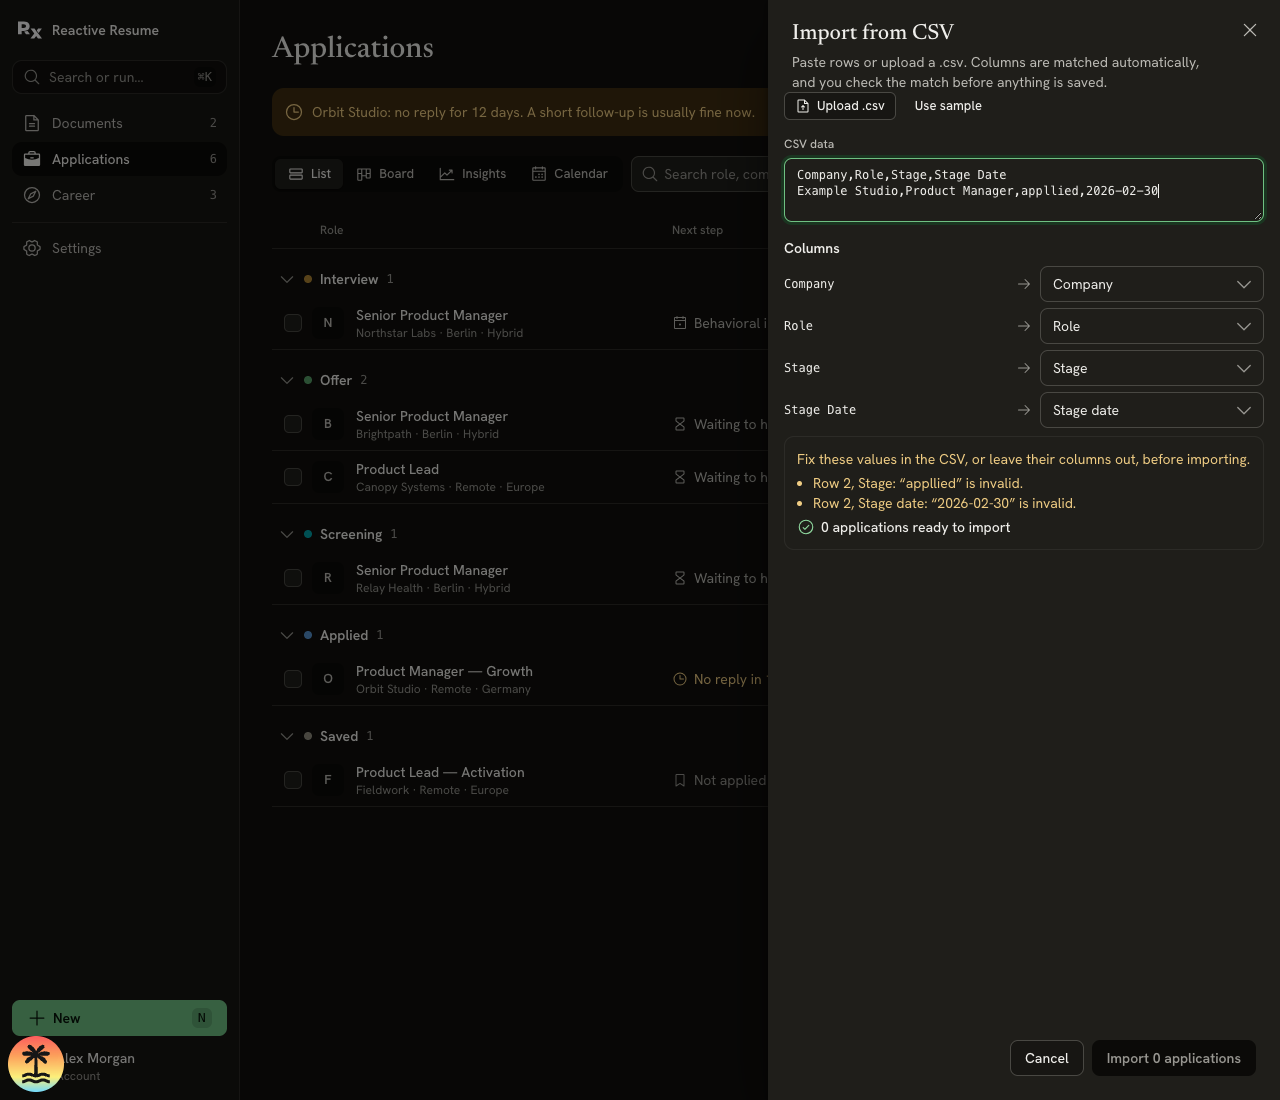Click the Reactive Resume Rx logo
Screen dimensions: 1280x1100
coord(30,30)
